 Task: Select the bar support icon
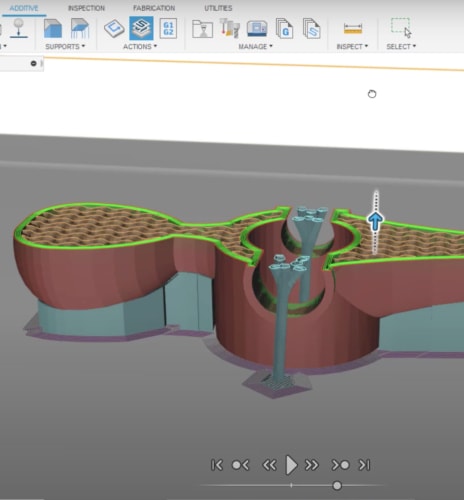(80, 29)
